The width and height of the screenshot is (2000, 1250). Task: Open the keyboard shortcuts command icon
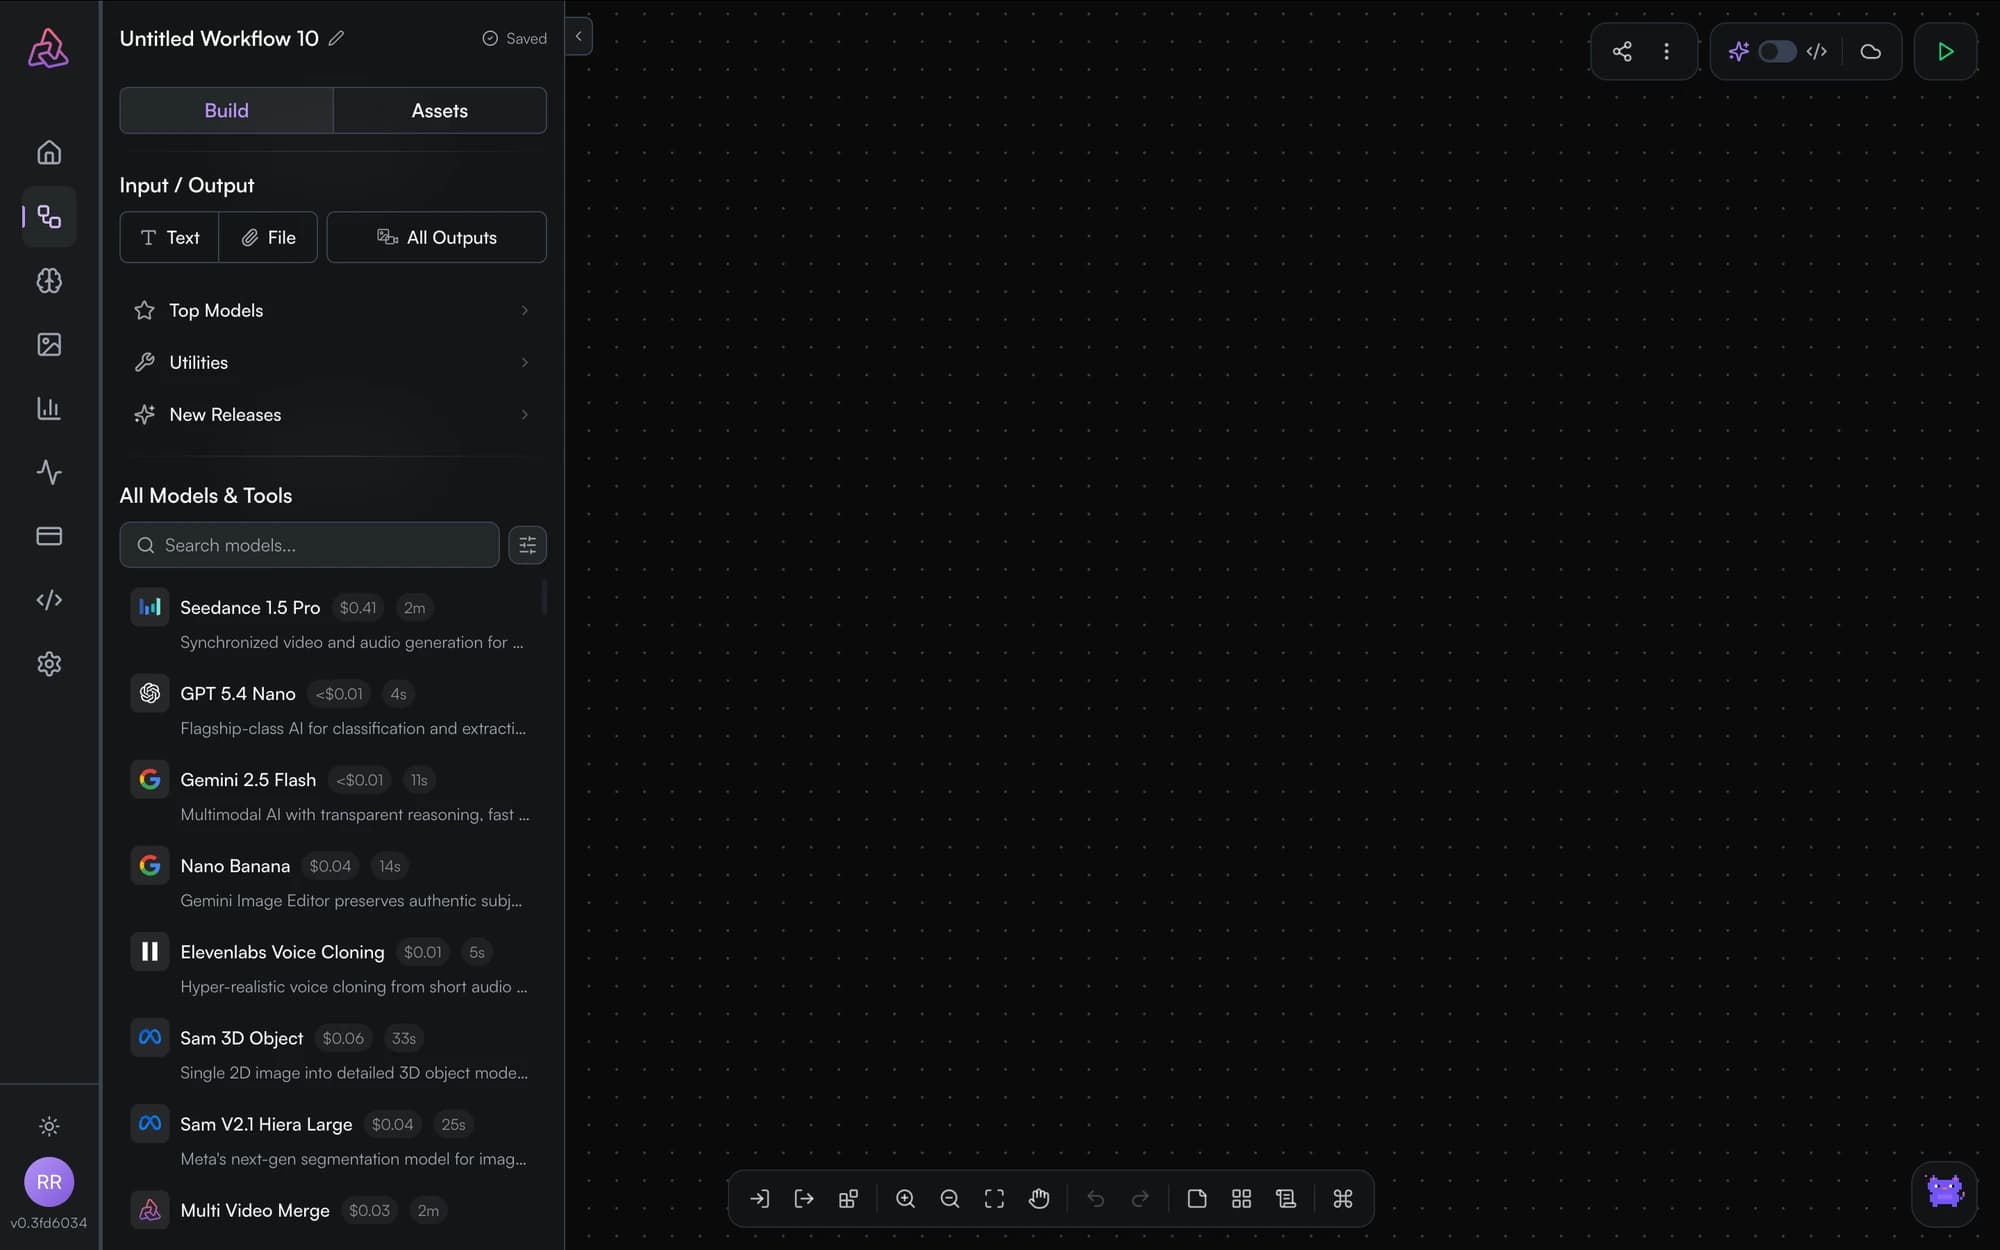[1343, 1198]
